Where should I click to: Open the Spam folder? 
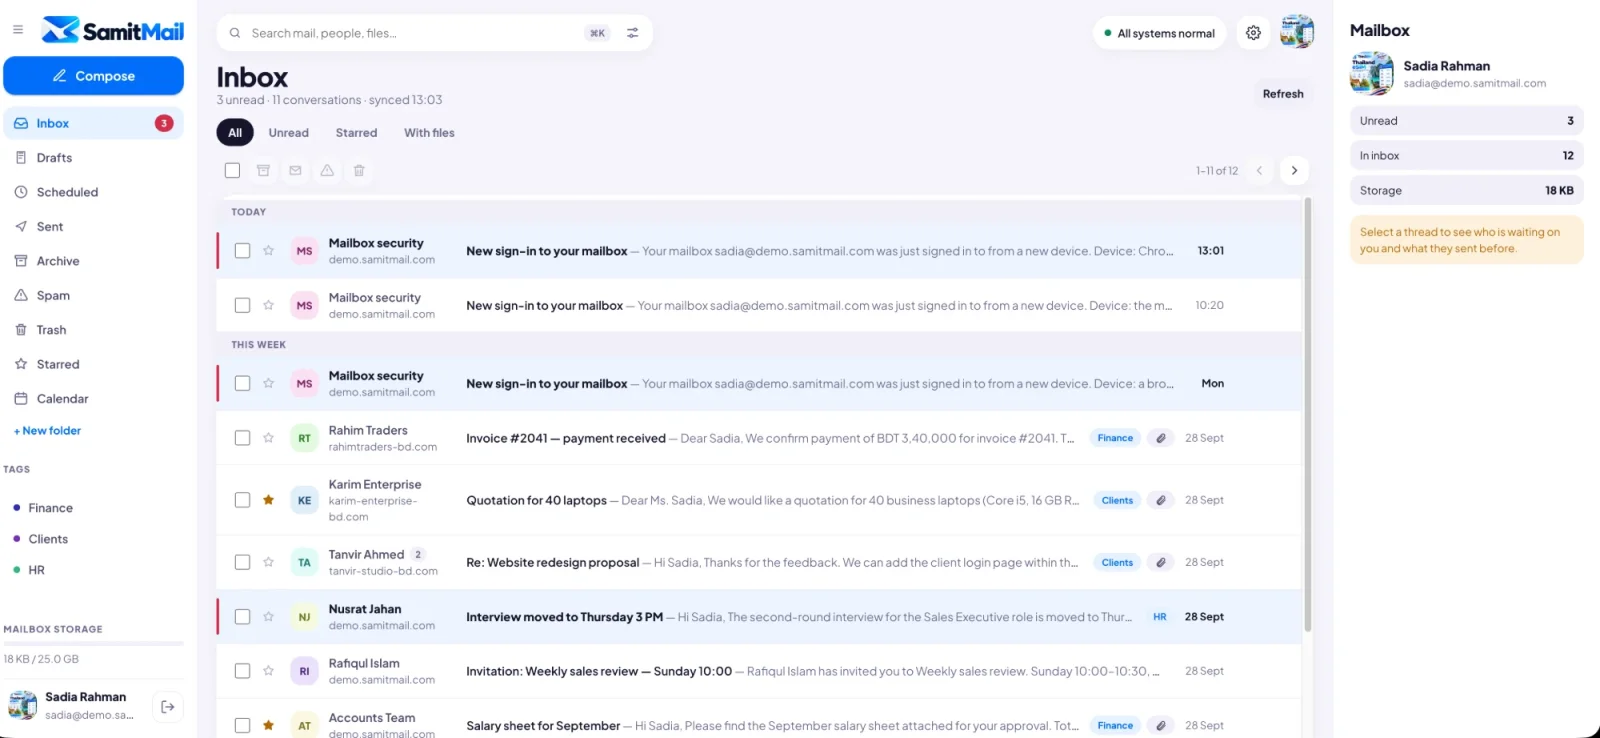pos(93,296)
